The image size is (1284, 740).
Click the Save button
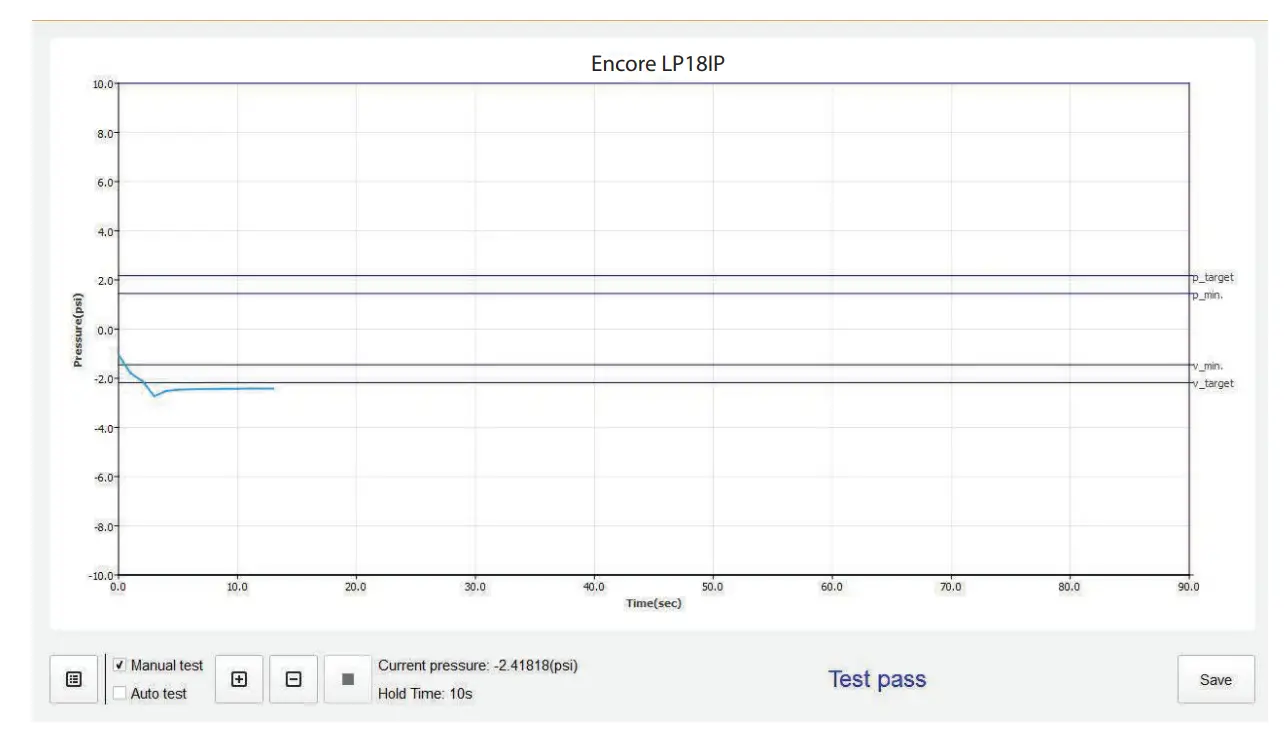[1216, 680]
